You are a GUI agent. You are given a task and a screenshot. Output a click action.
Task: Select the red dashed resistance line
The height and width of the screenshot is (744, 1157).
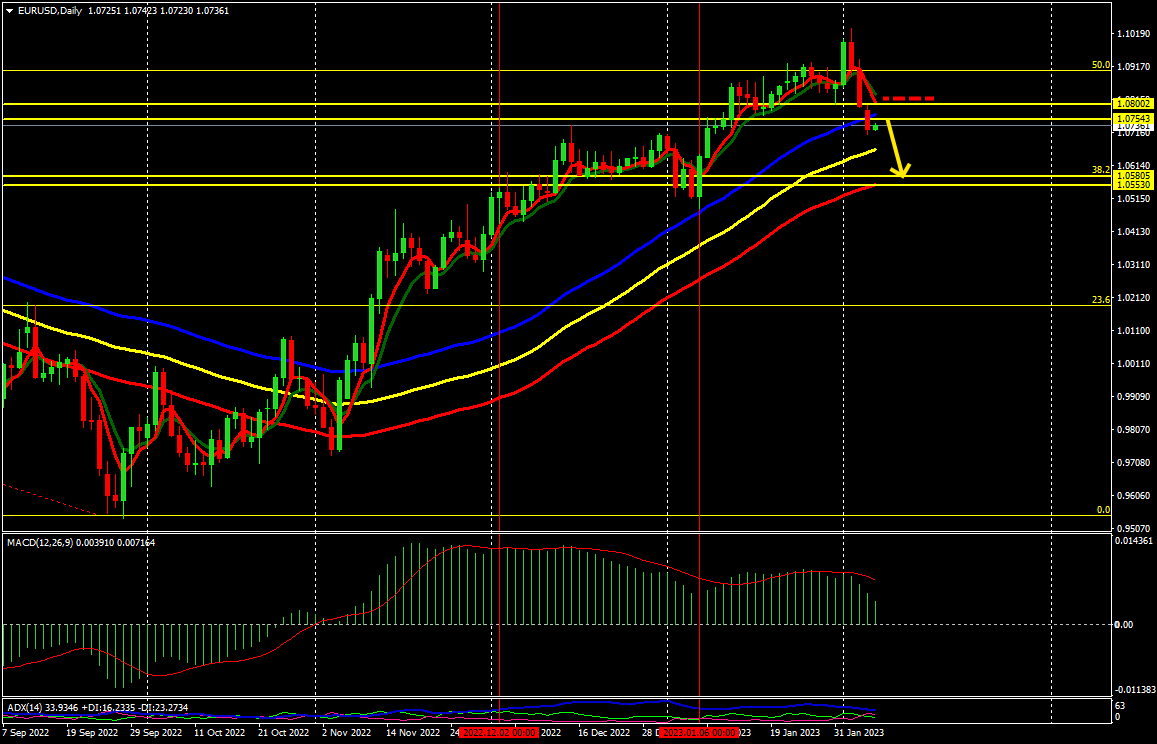click(908, 99)
